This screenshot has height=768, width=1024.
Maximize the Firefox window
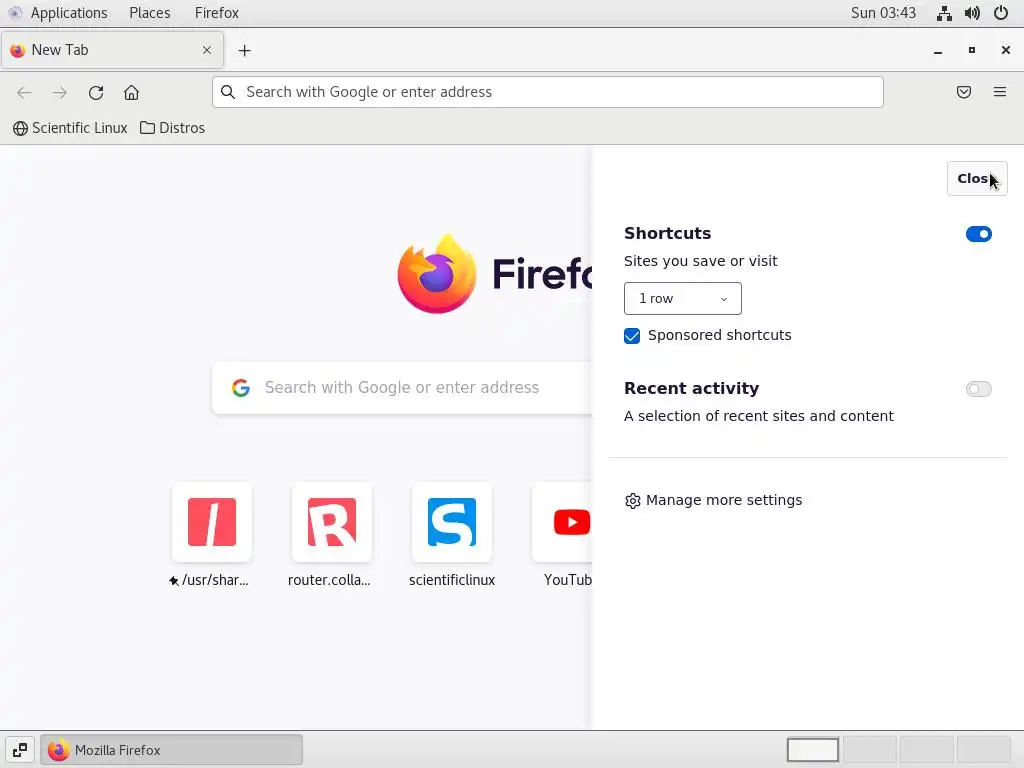pos(972,50)
